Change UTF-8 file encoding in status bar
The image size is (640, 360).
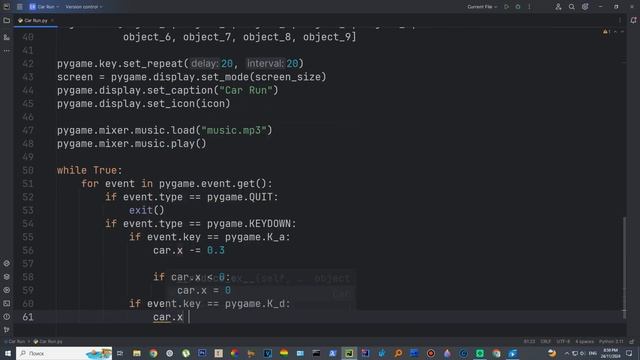point(563,341)
